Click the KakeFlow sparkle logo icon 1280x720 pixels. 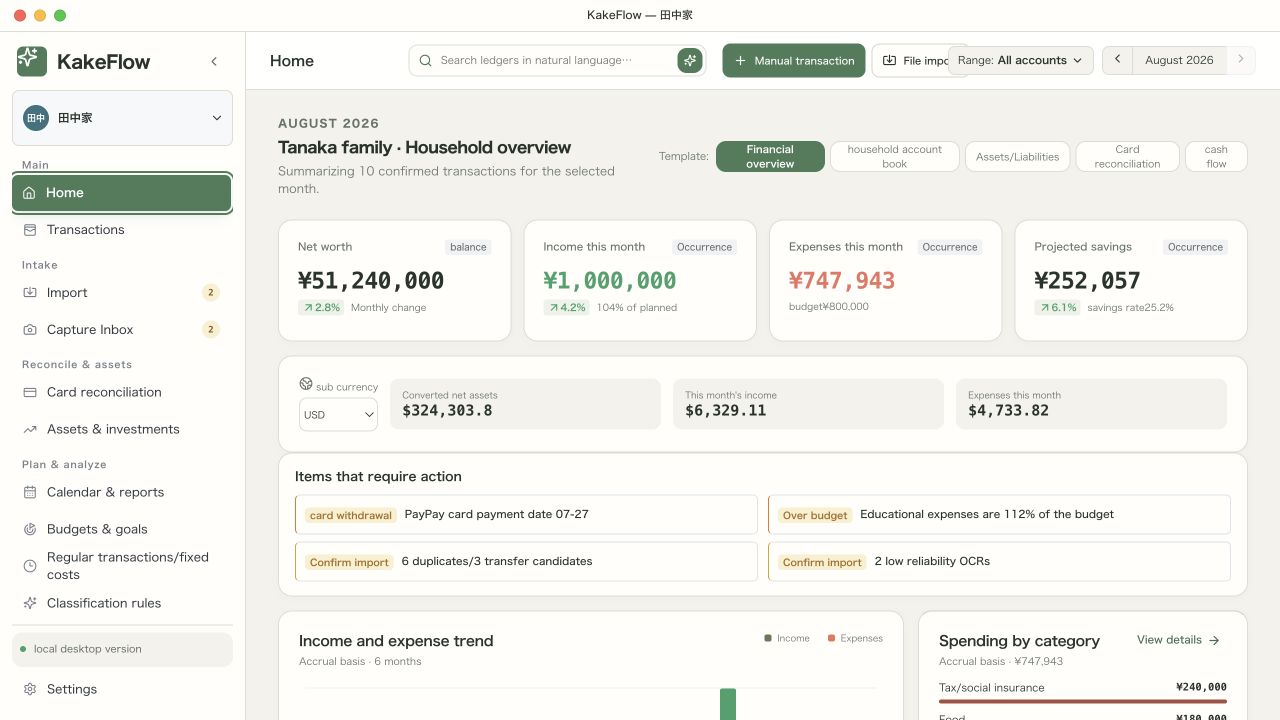tap(32, 61)
